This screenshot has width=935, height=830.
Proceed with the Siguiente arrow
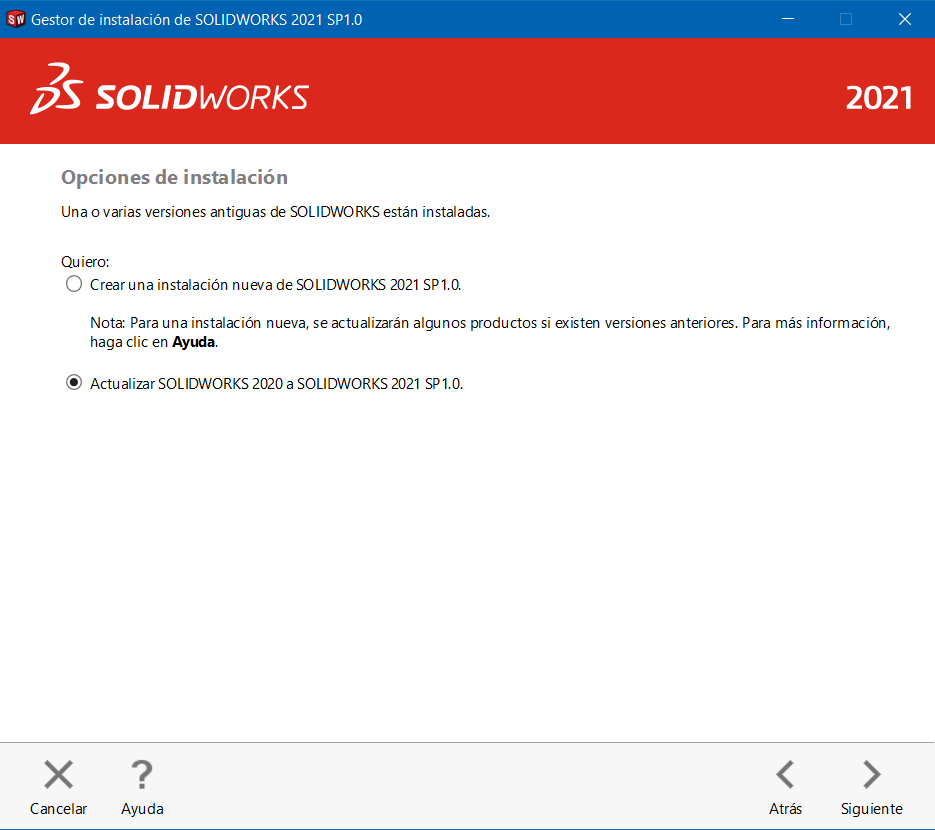[x=872, y=775]
